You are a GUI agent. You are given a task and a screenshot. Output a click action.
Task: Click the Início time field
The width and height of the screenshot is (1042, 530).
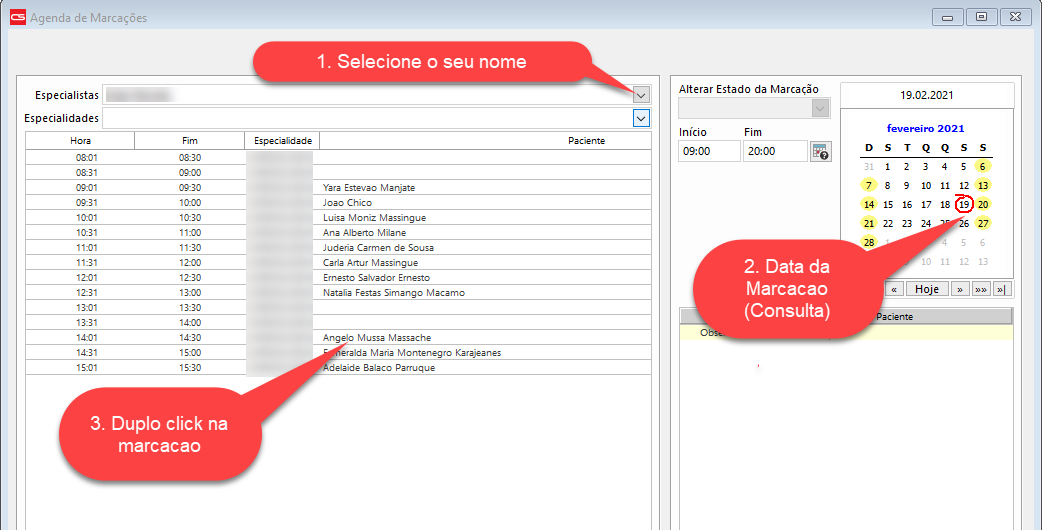pyautogui.click(x=708, y=151)
